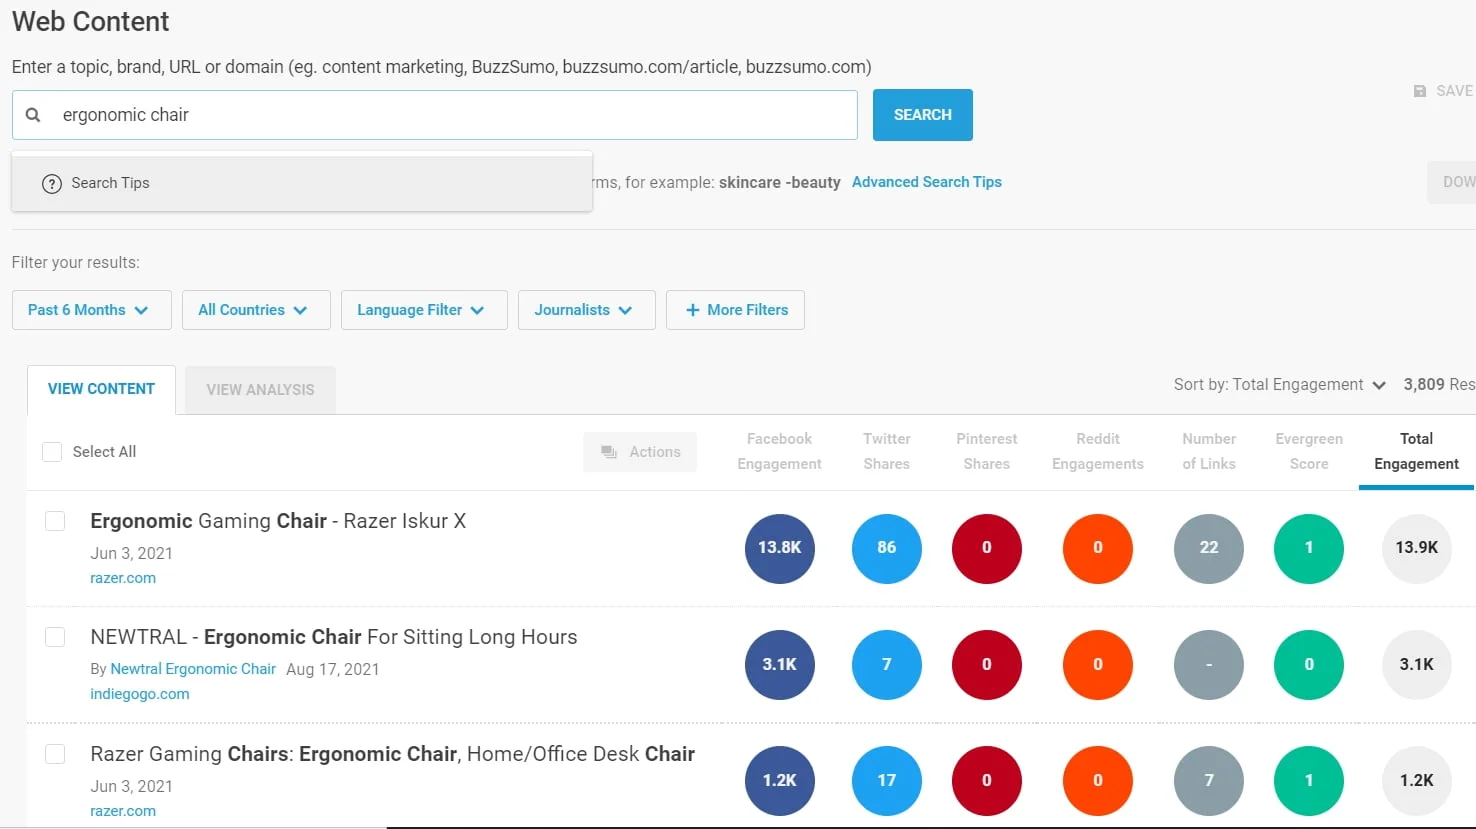Switch to the VIEW ANALYSIS tab
This screenshot has height=829, width=1476.
[x=259, y=389]
